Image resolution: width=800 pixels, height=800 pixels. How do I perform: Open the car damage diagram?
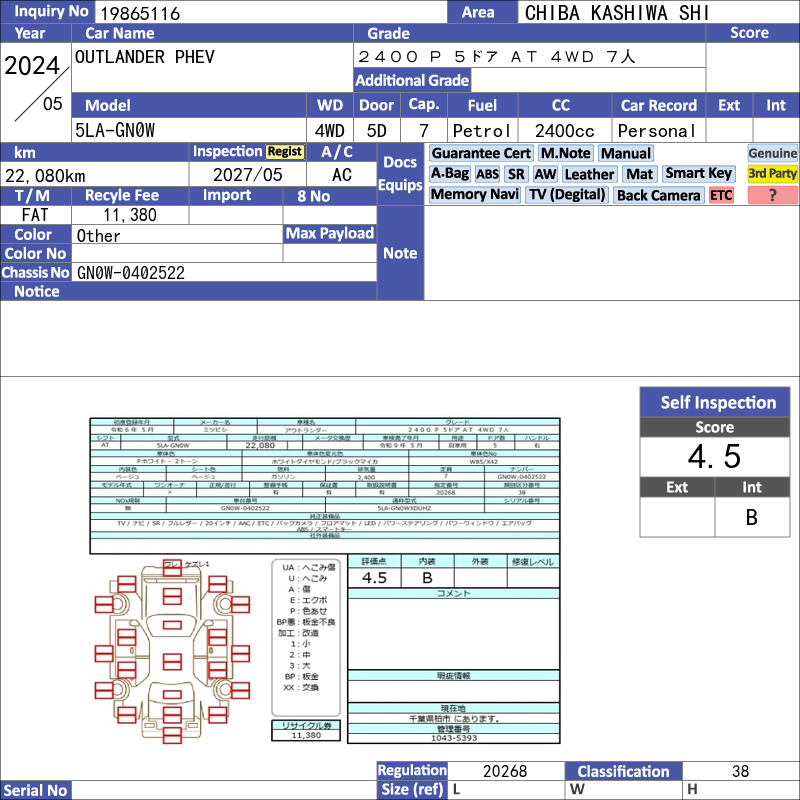tap(172, 651)
